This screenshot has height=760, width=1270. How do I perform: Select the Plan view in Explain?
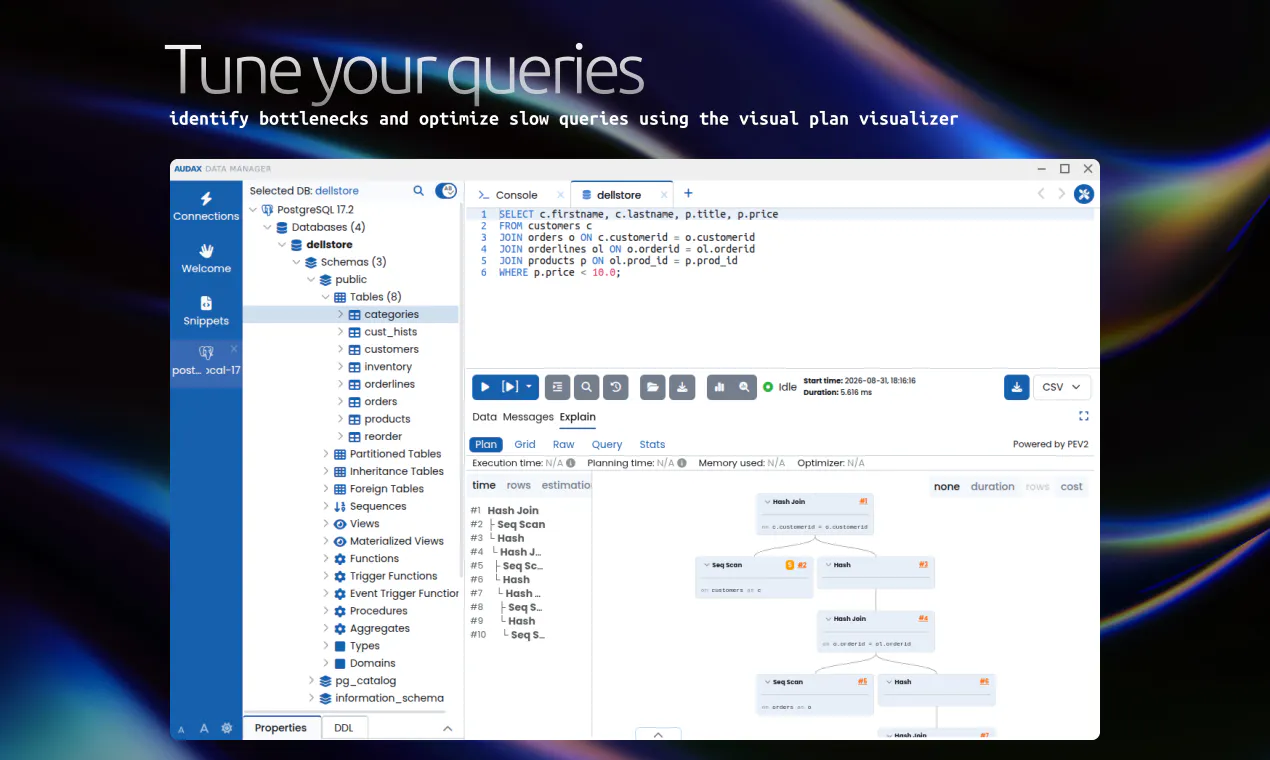tap(486, 445)
